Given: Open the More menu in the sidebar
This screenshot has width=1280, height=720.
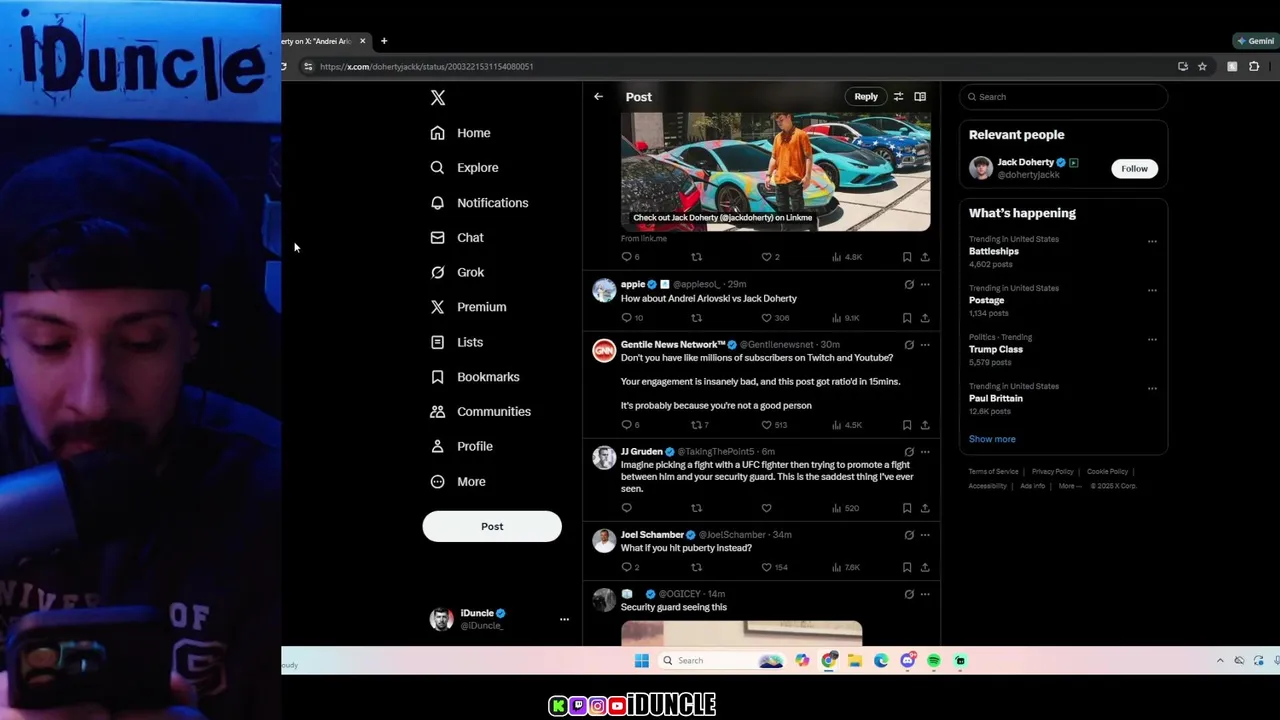Looking at the screenshot, I should 458,481.
